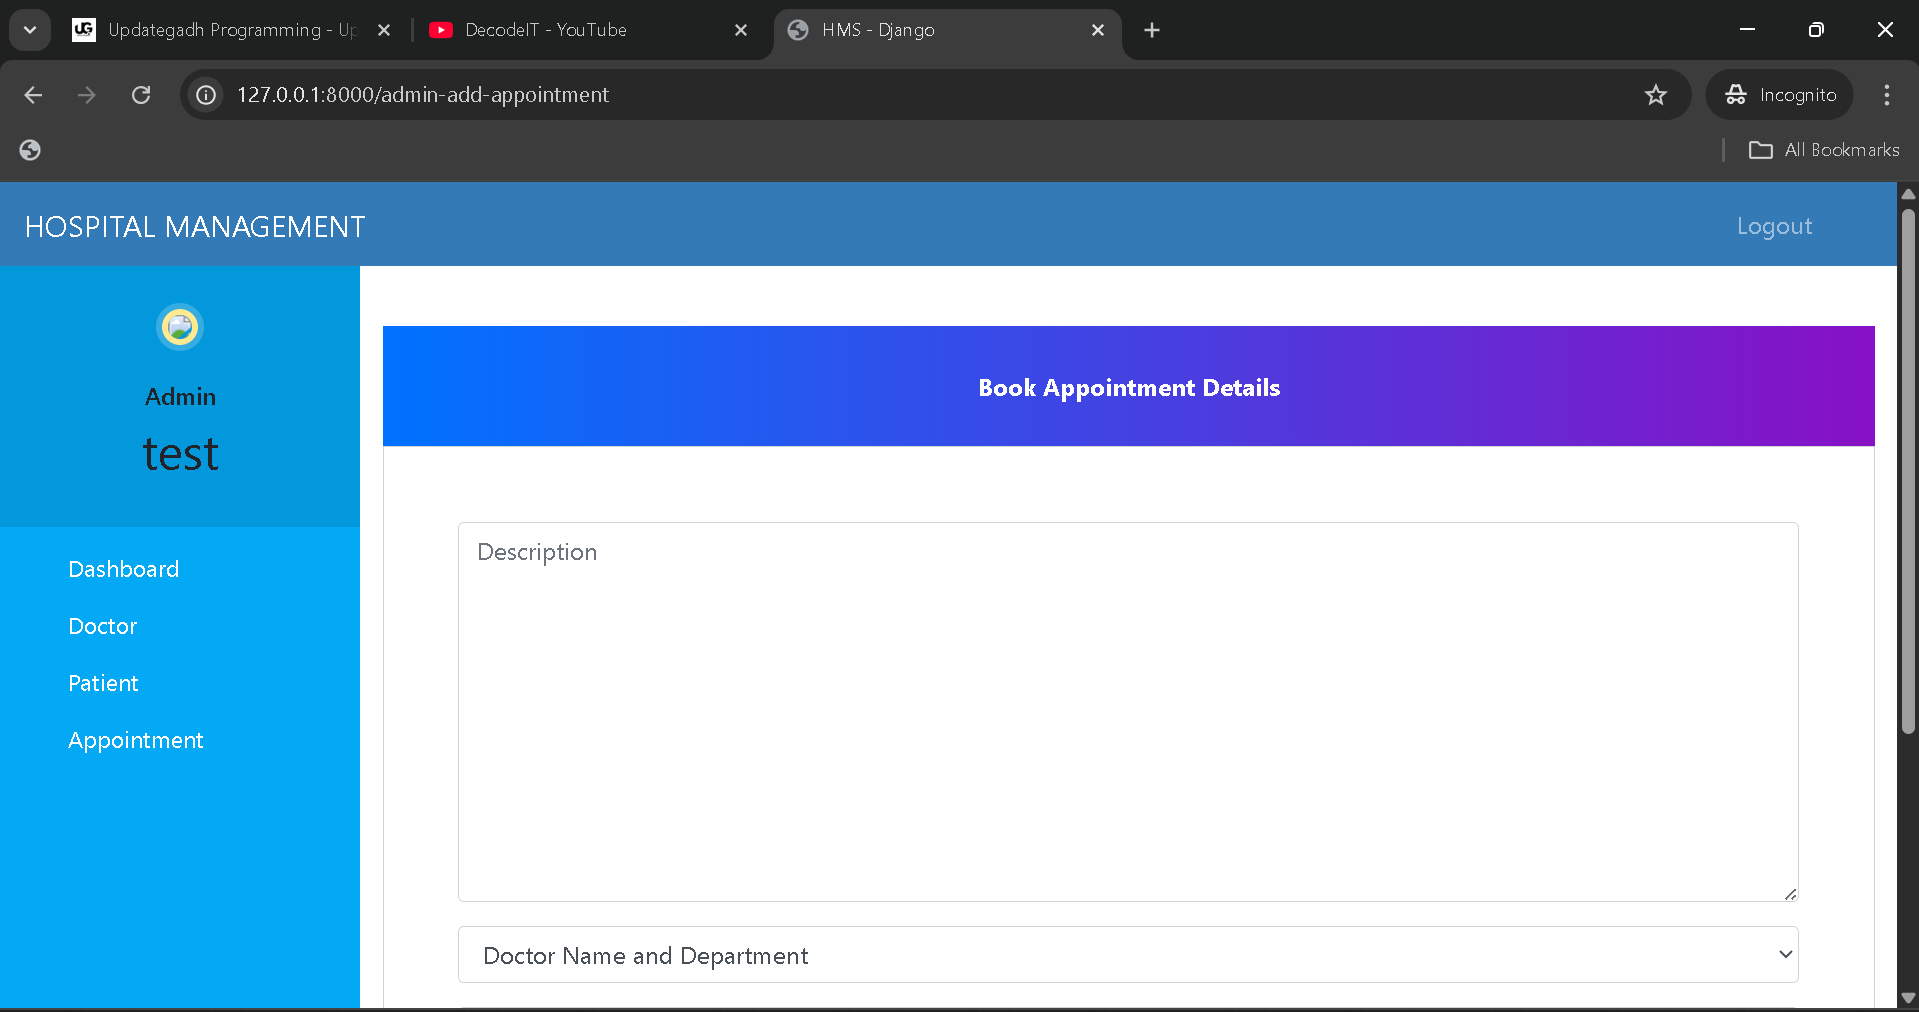Expand the Doctor Name and Department dropdown

click(x=1128, y=955)
